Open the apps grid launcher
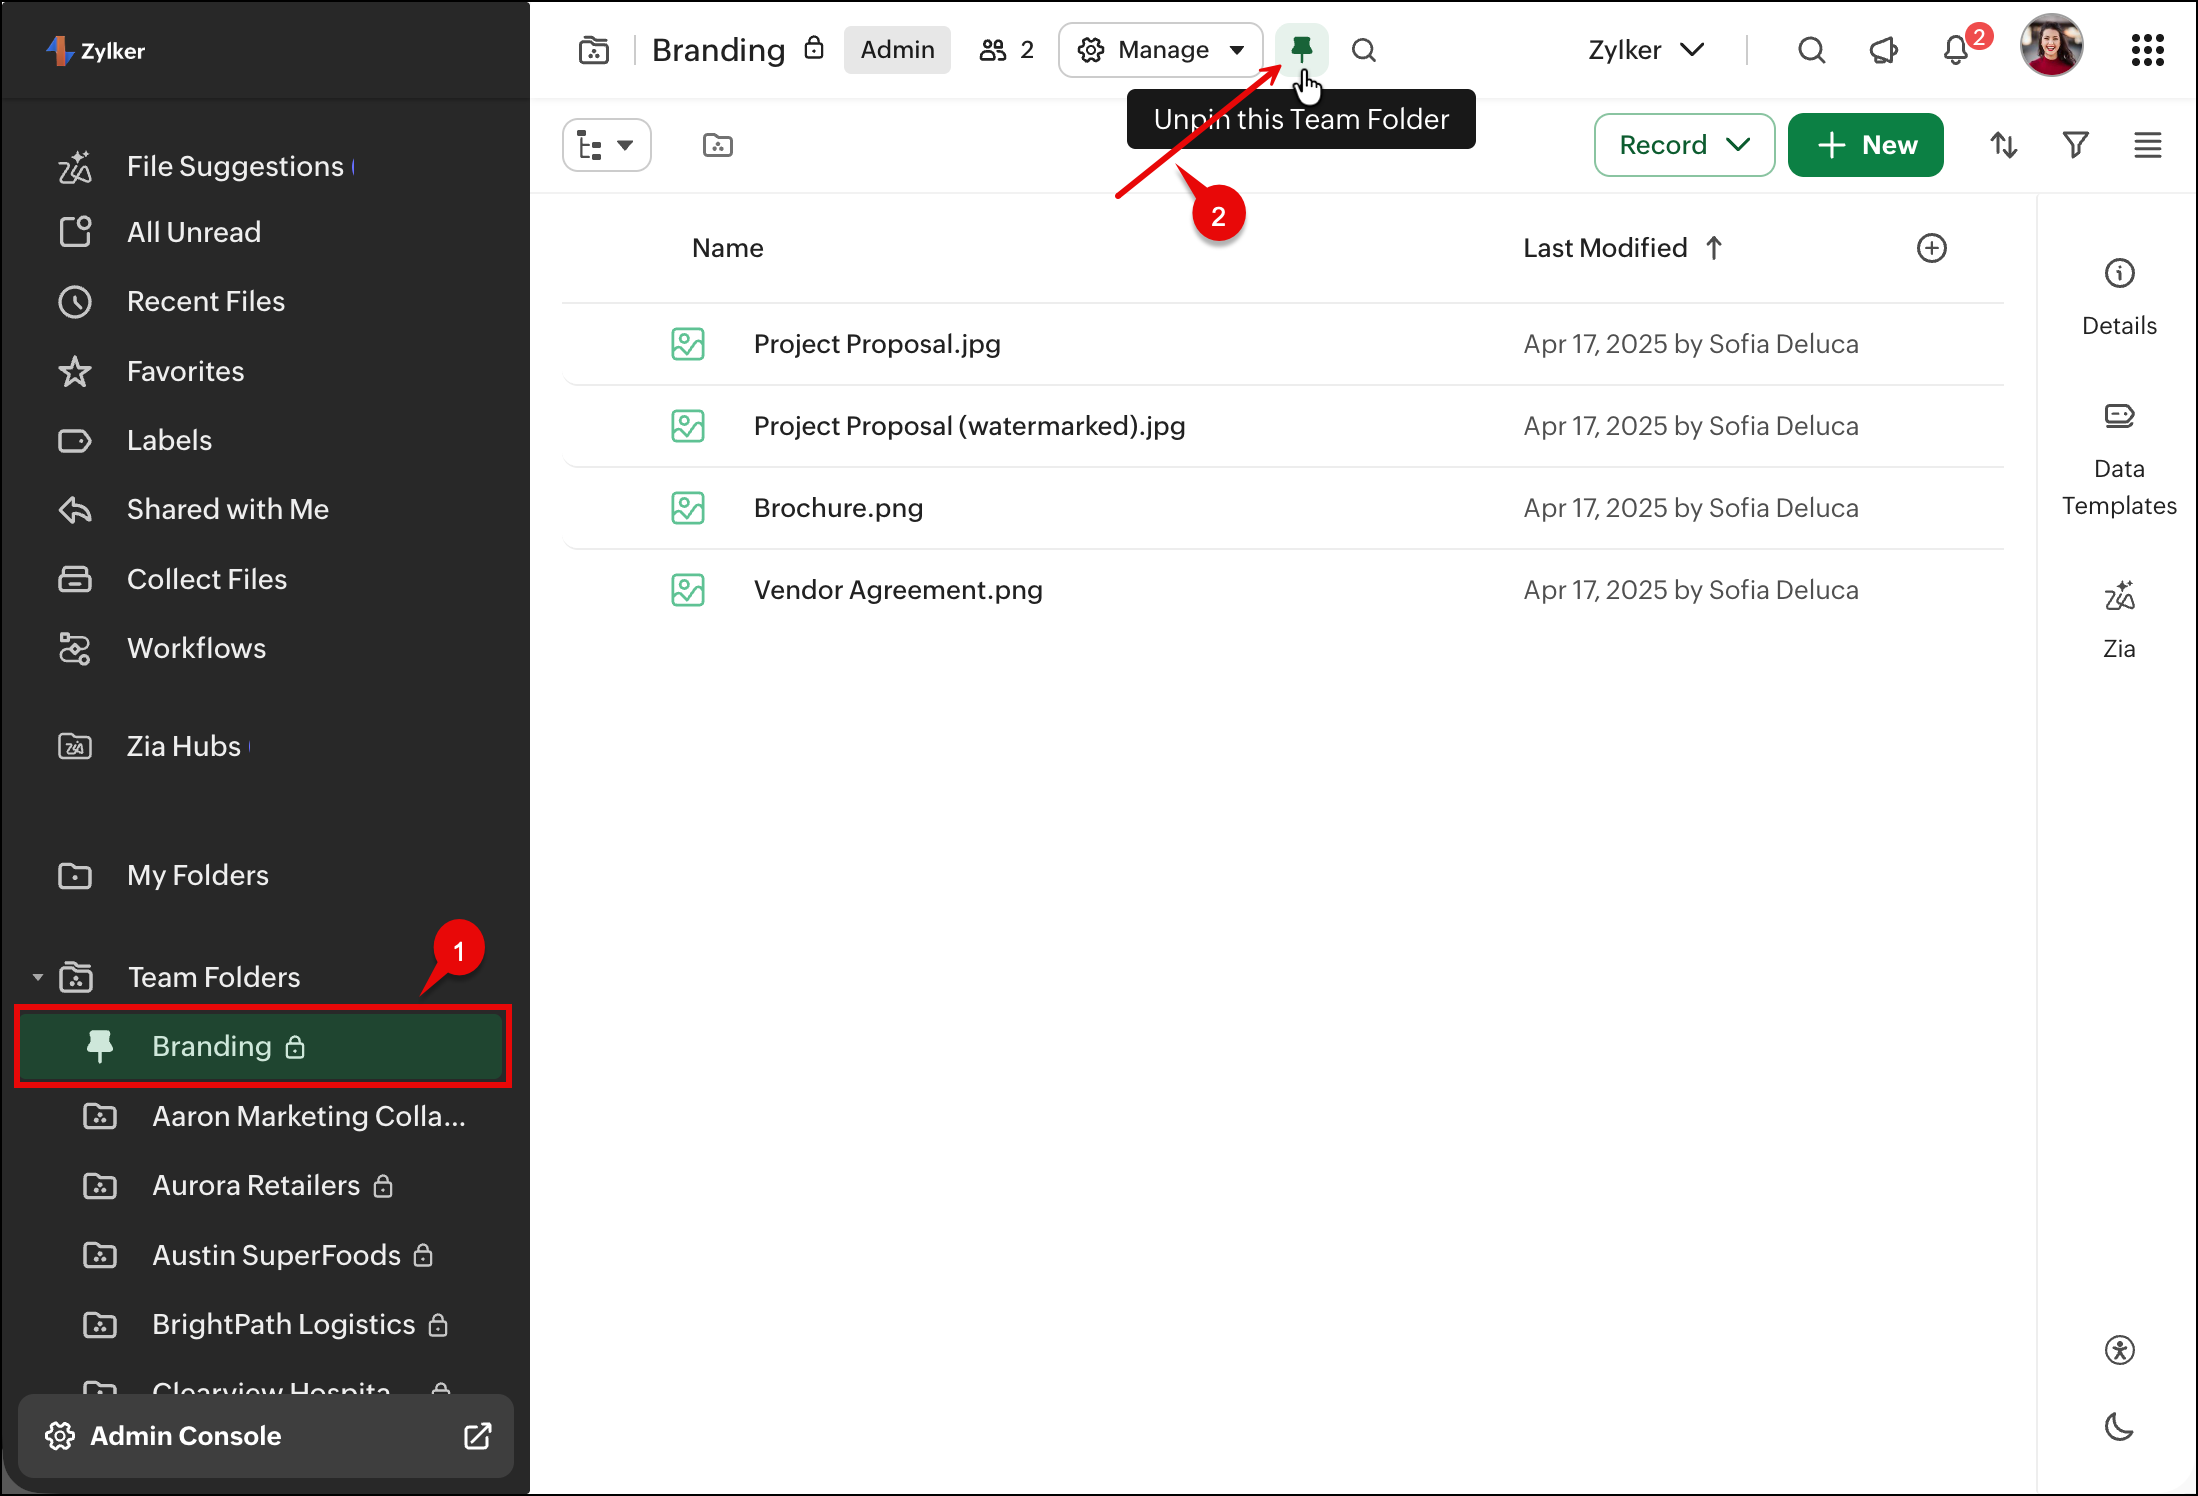Screen dimensions: 2198x1496 (x=2147, y=50)
